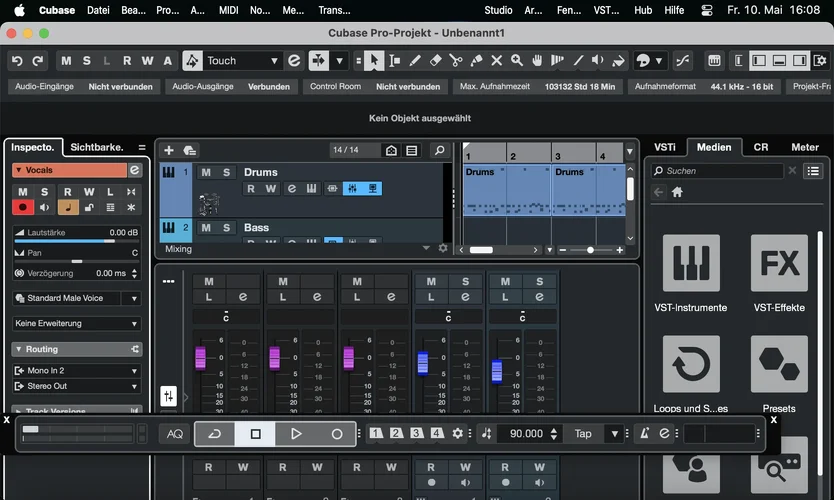Click the Lautstärke volume slider

[x=77, y=241]
